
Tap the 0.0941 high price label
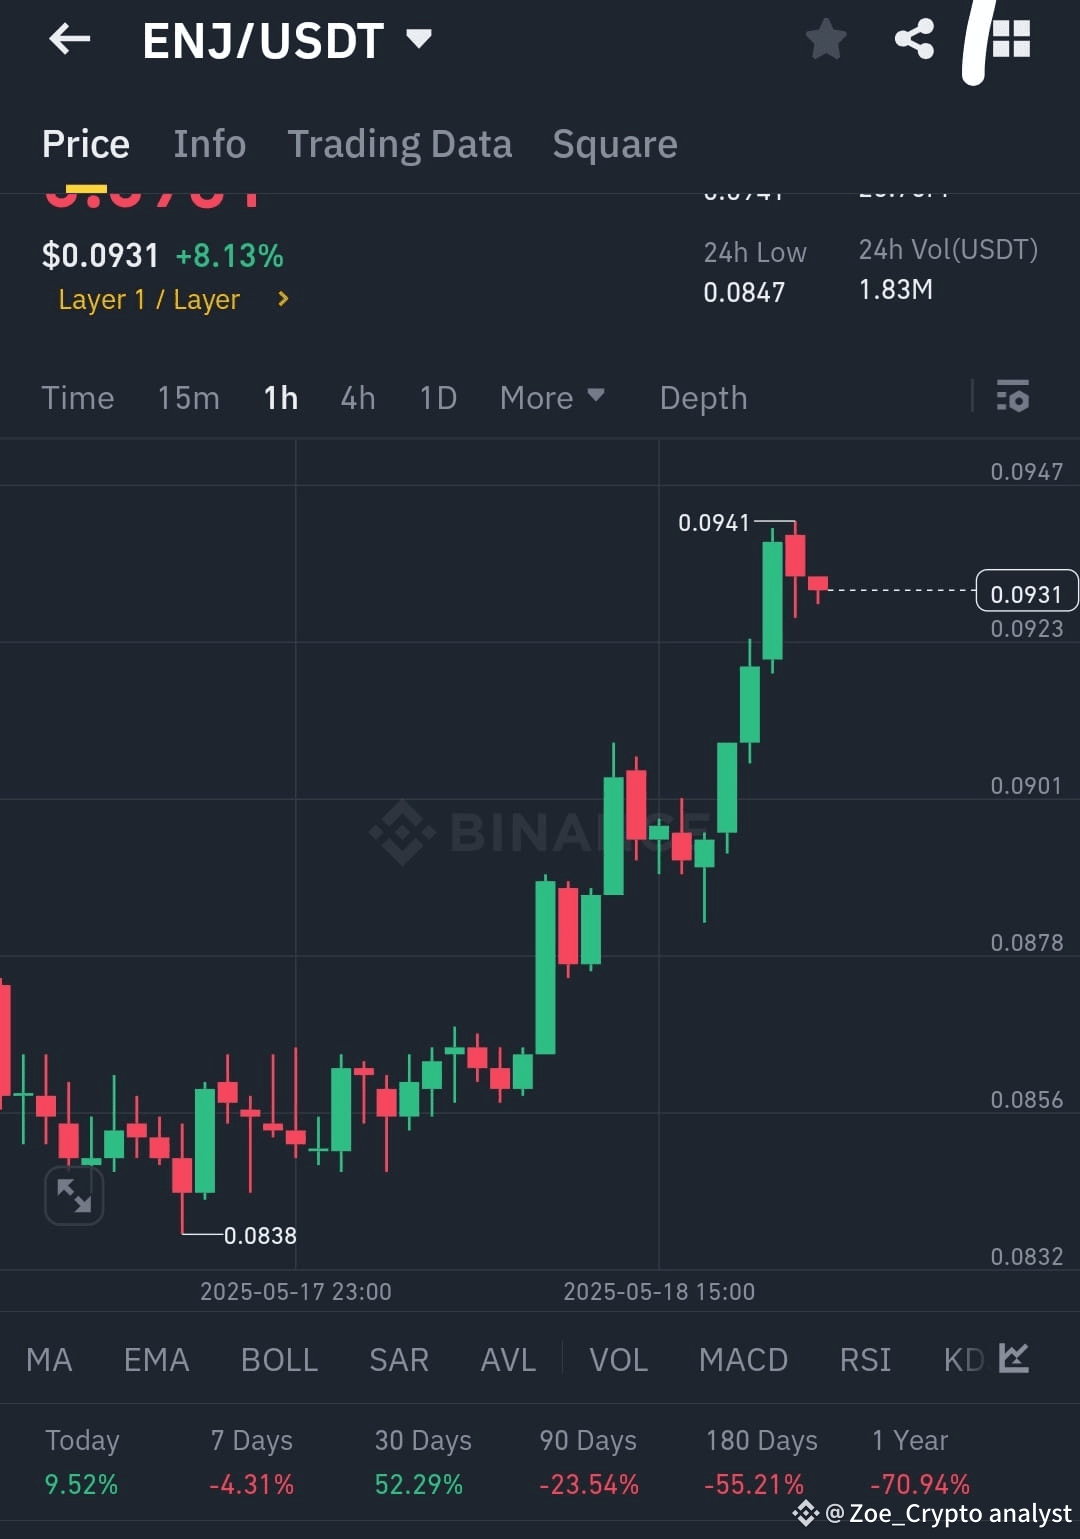tap(714, 522)
